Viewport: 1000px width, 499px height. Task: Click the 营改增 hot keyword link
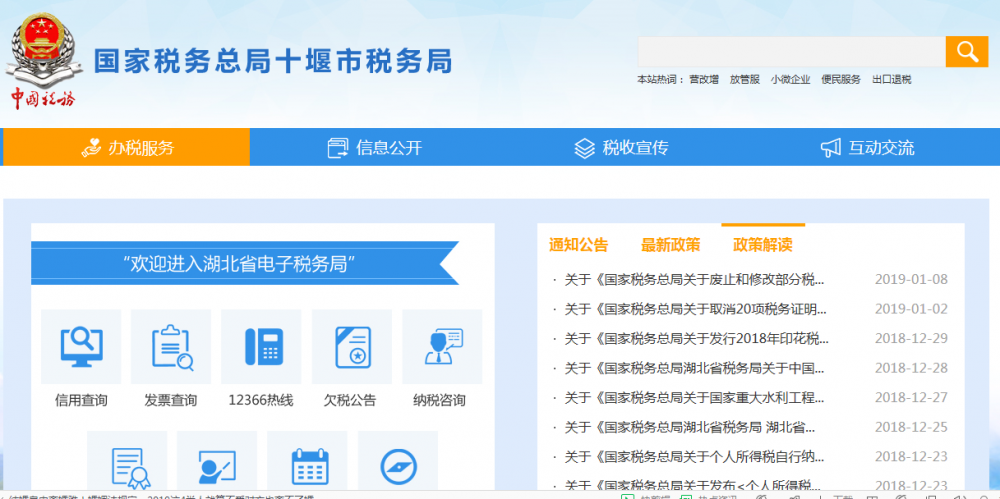pyautogui.click(x=703, y=80)
